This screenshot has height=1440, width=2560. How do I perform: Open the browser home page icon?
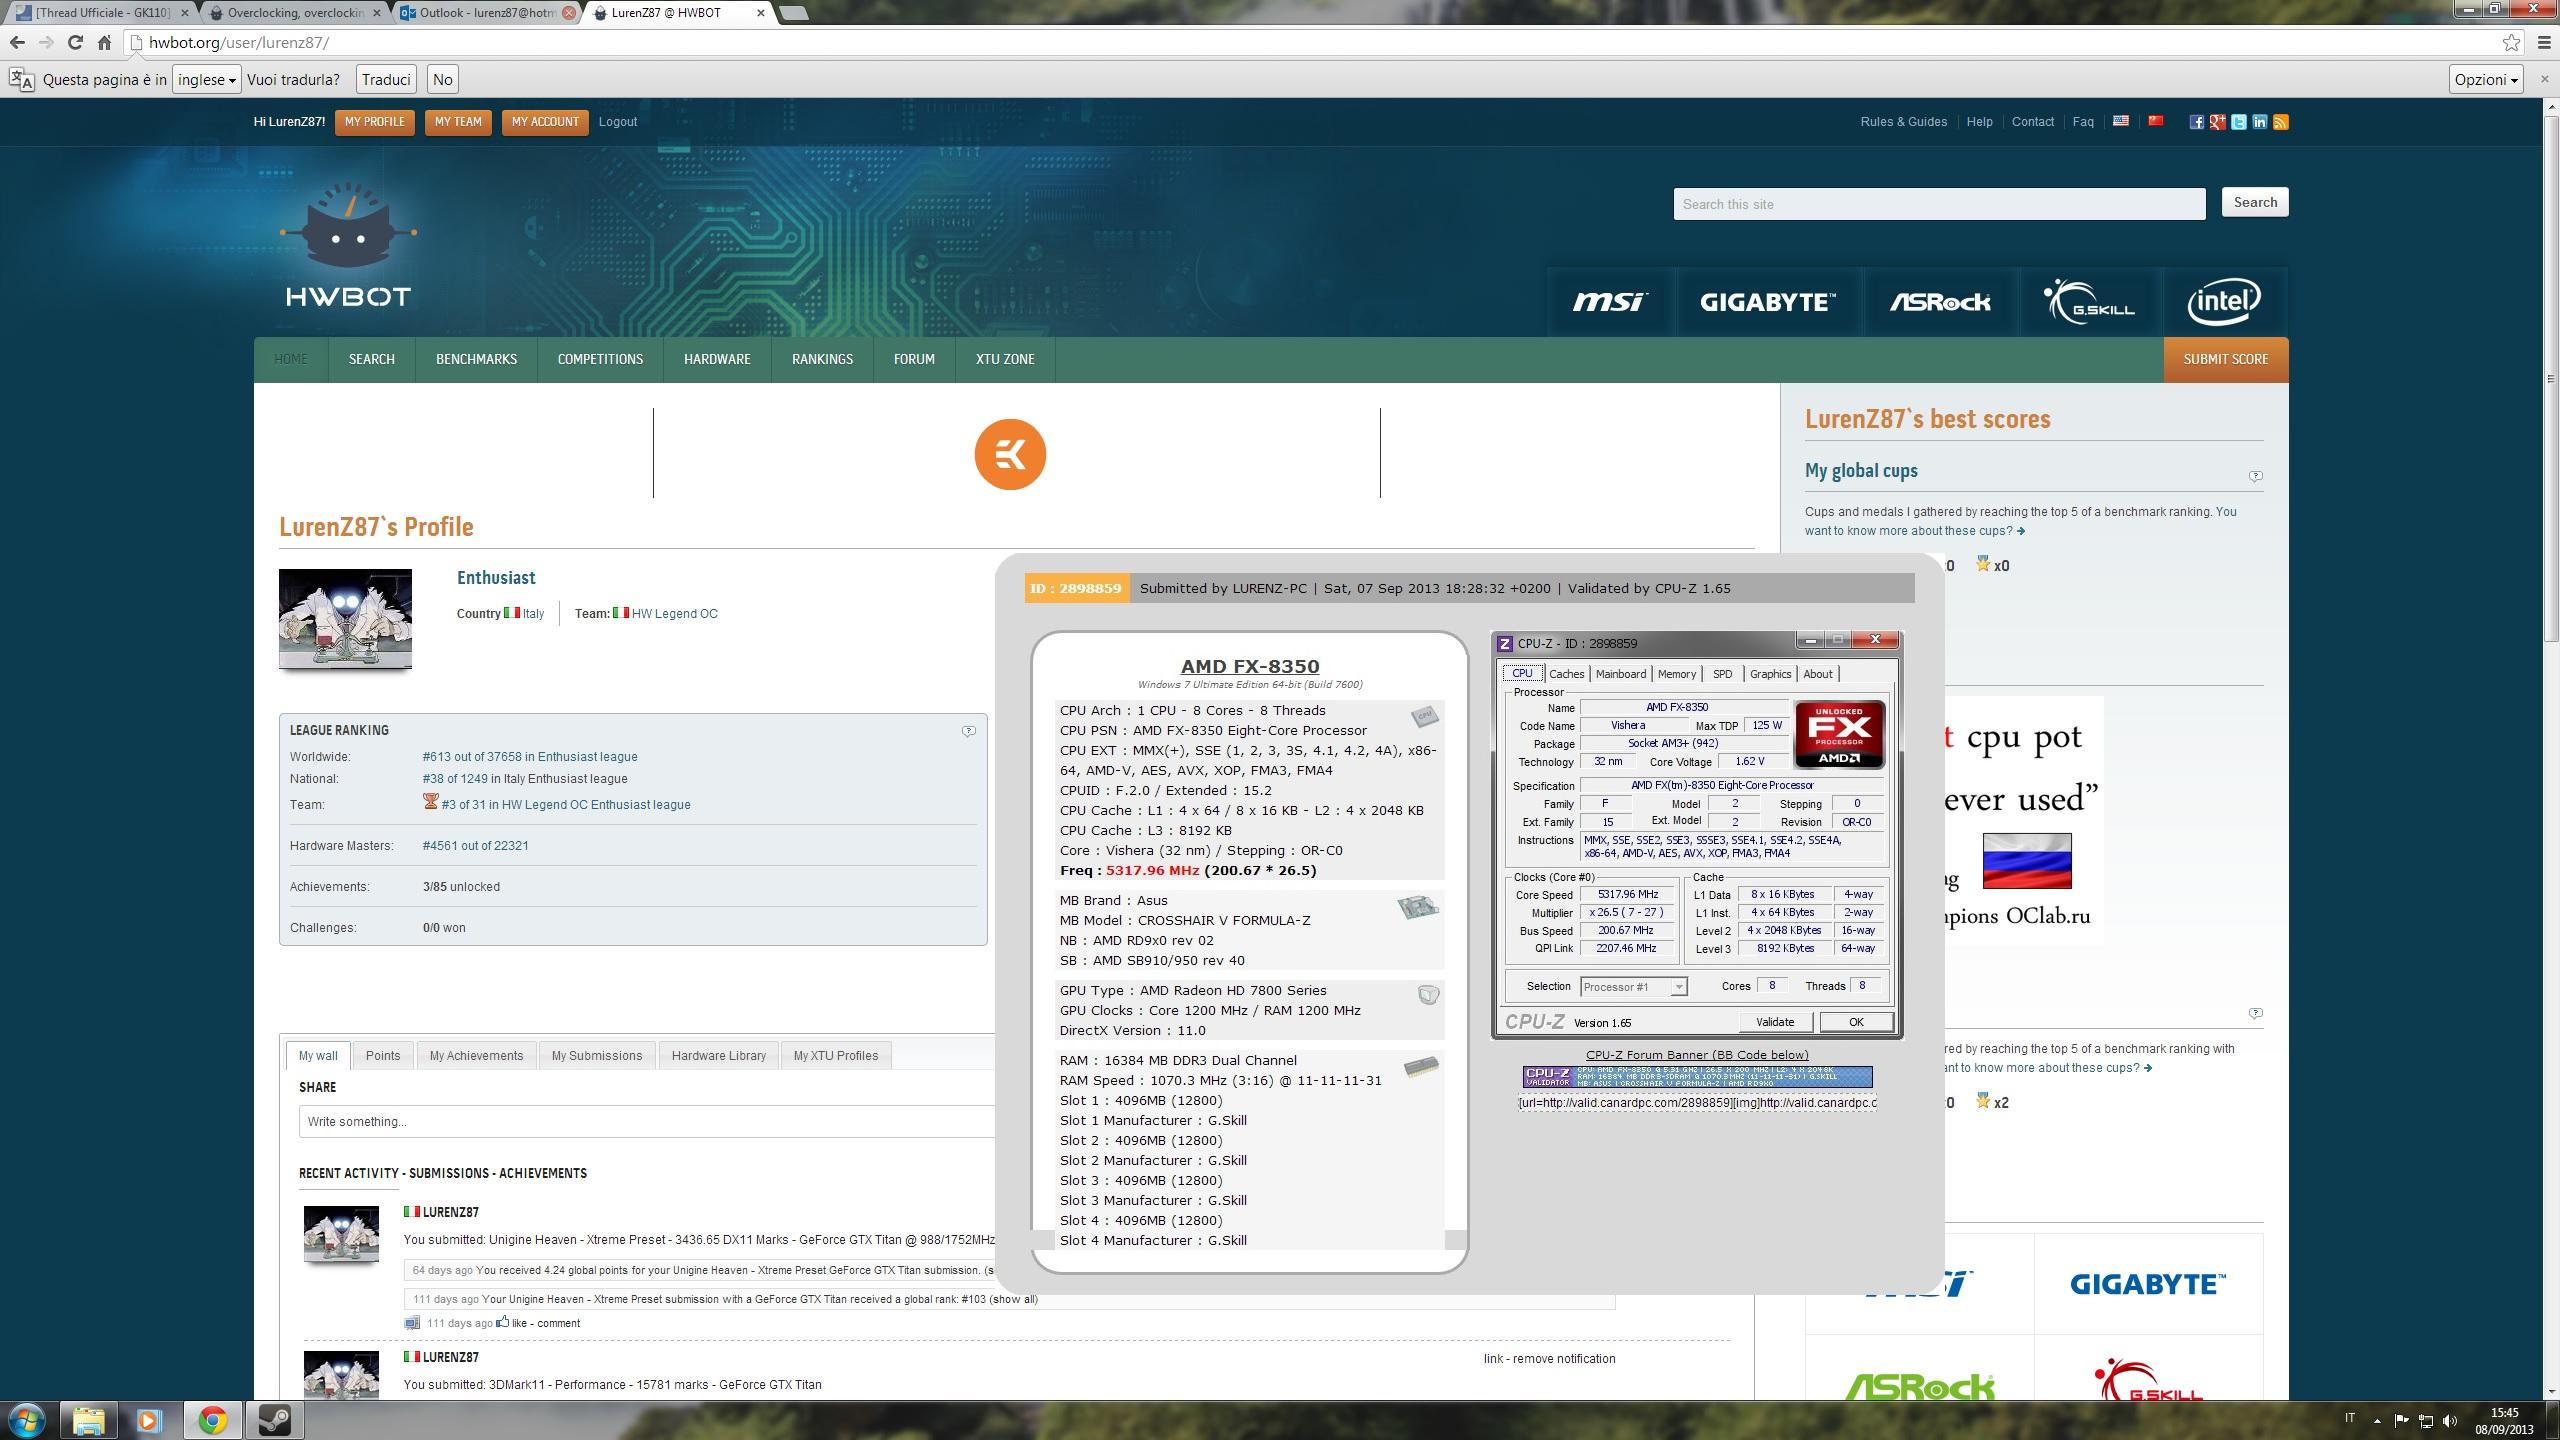coord(104,43)
